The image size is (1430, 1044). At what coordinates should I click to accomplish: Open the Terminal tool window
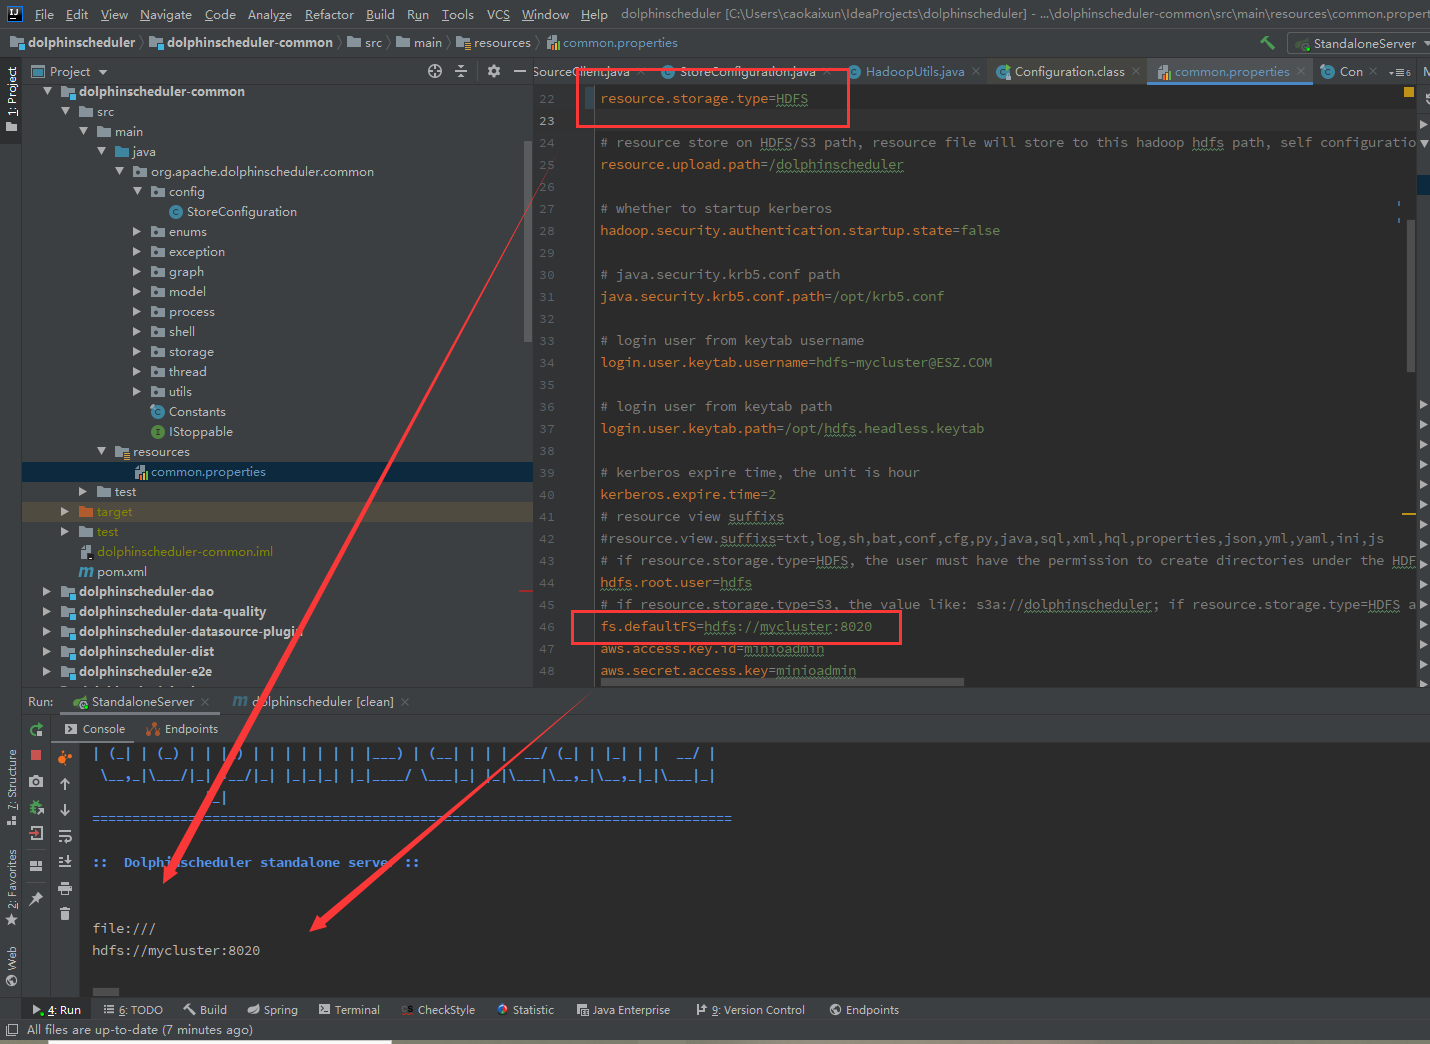pyautogui.click(x=349, y=1010)
